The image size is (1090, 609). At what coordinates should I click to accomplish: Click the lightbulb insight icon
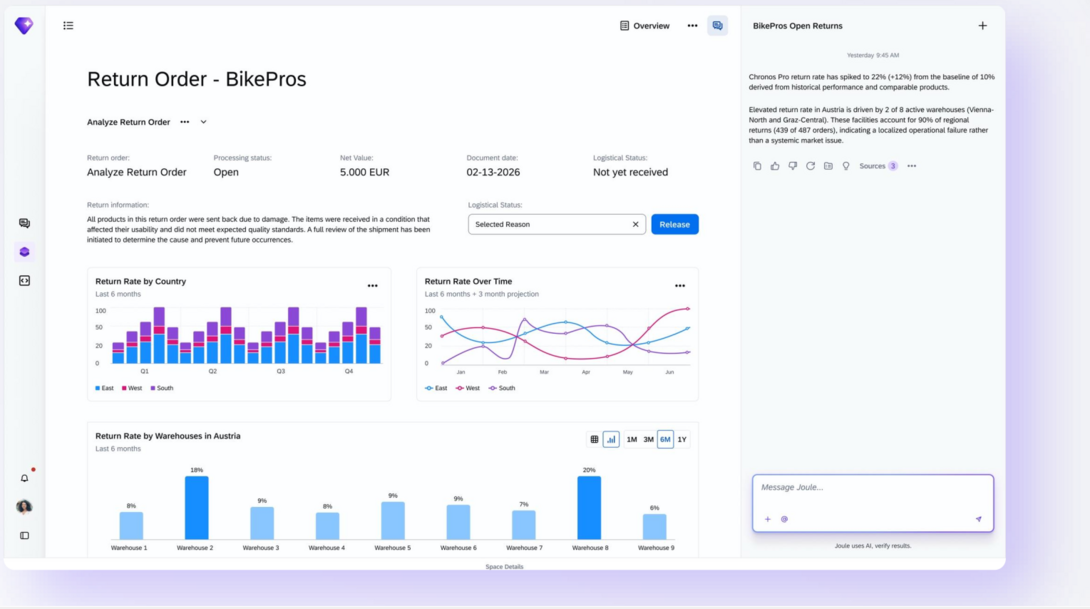[x=846, y=166]
